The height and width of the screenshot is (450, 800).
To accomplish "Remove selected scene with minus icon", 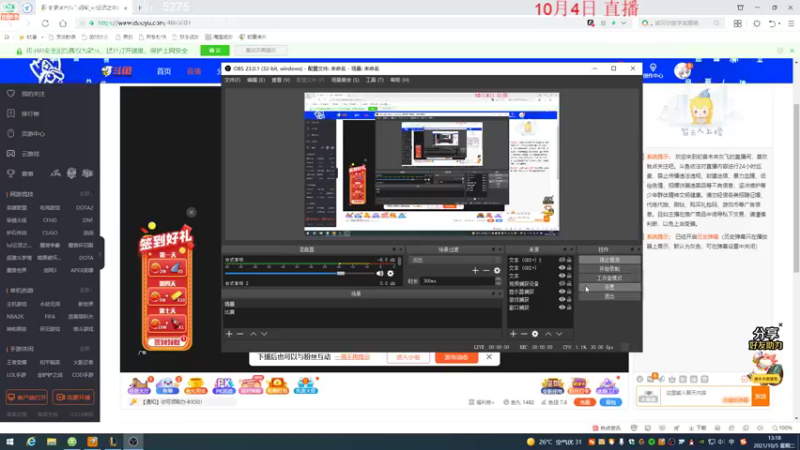I will [240, 334].
